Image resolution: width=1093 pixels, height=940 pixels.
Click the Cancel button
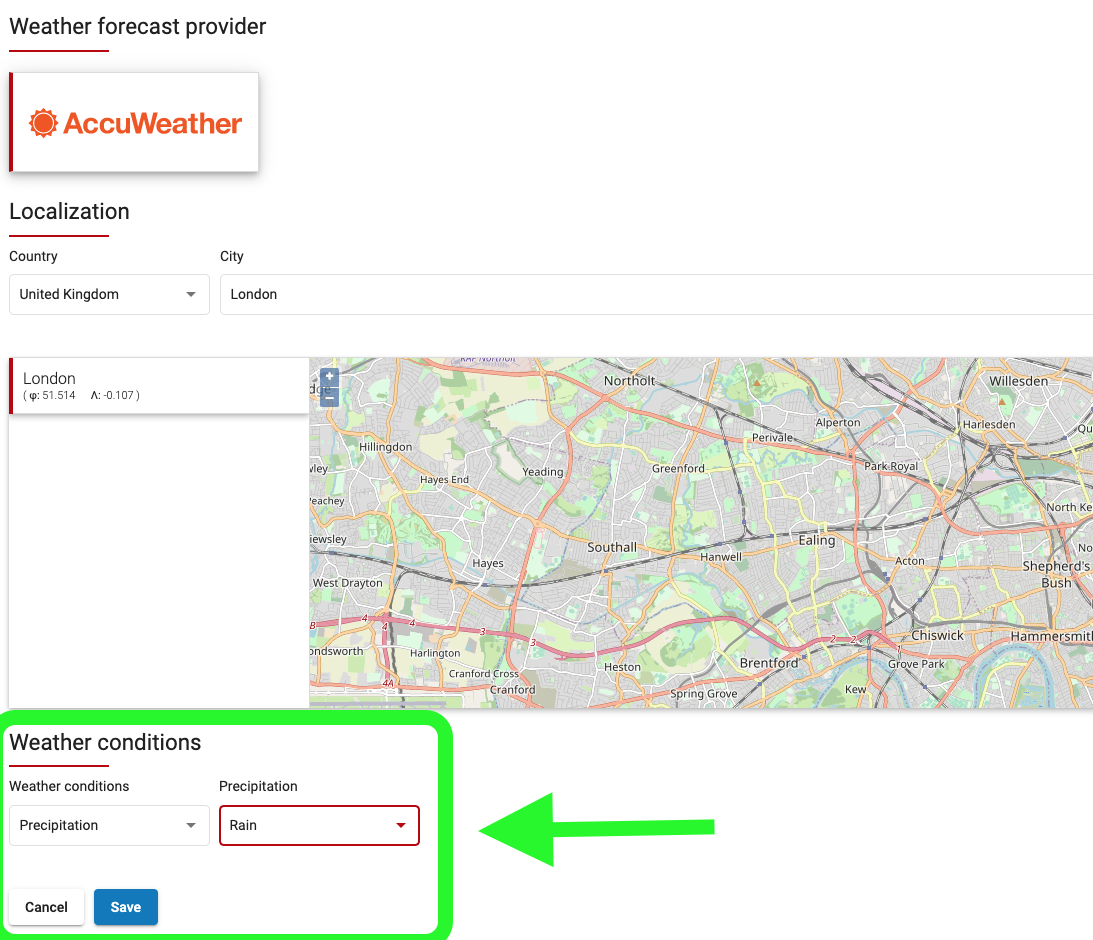(47, 907)
